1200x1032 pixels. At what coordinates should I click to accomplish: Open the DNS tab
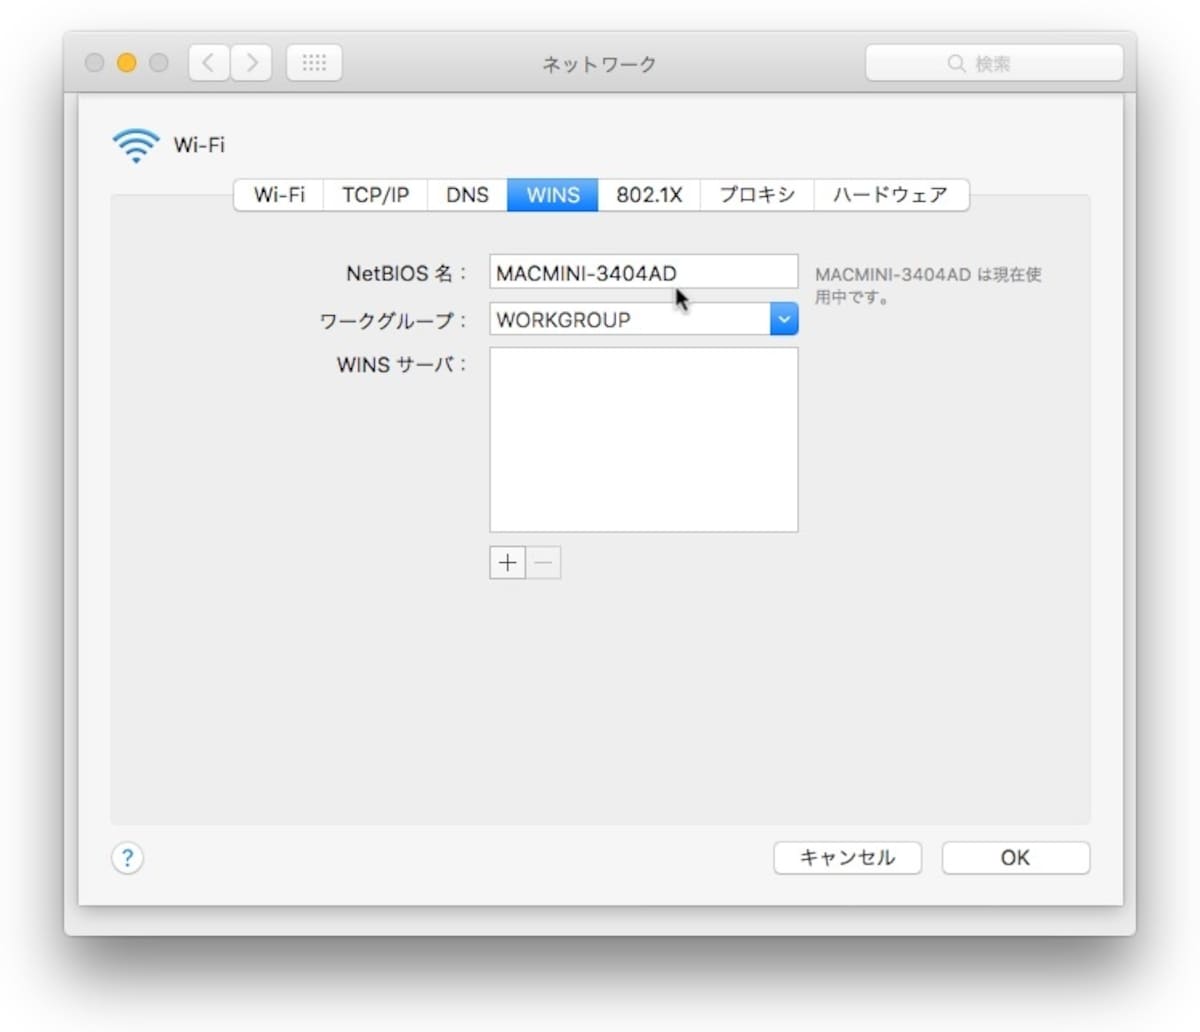click(x=467, y=194)
